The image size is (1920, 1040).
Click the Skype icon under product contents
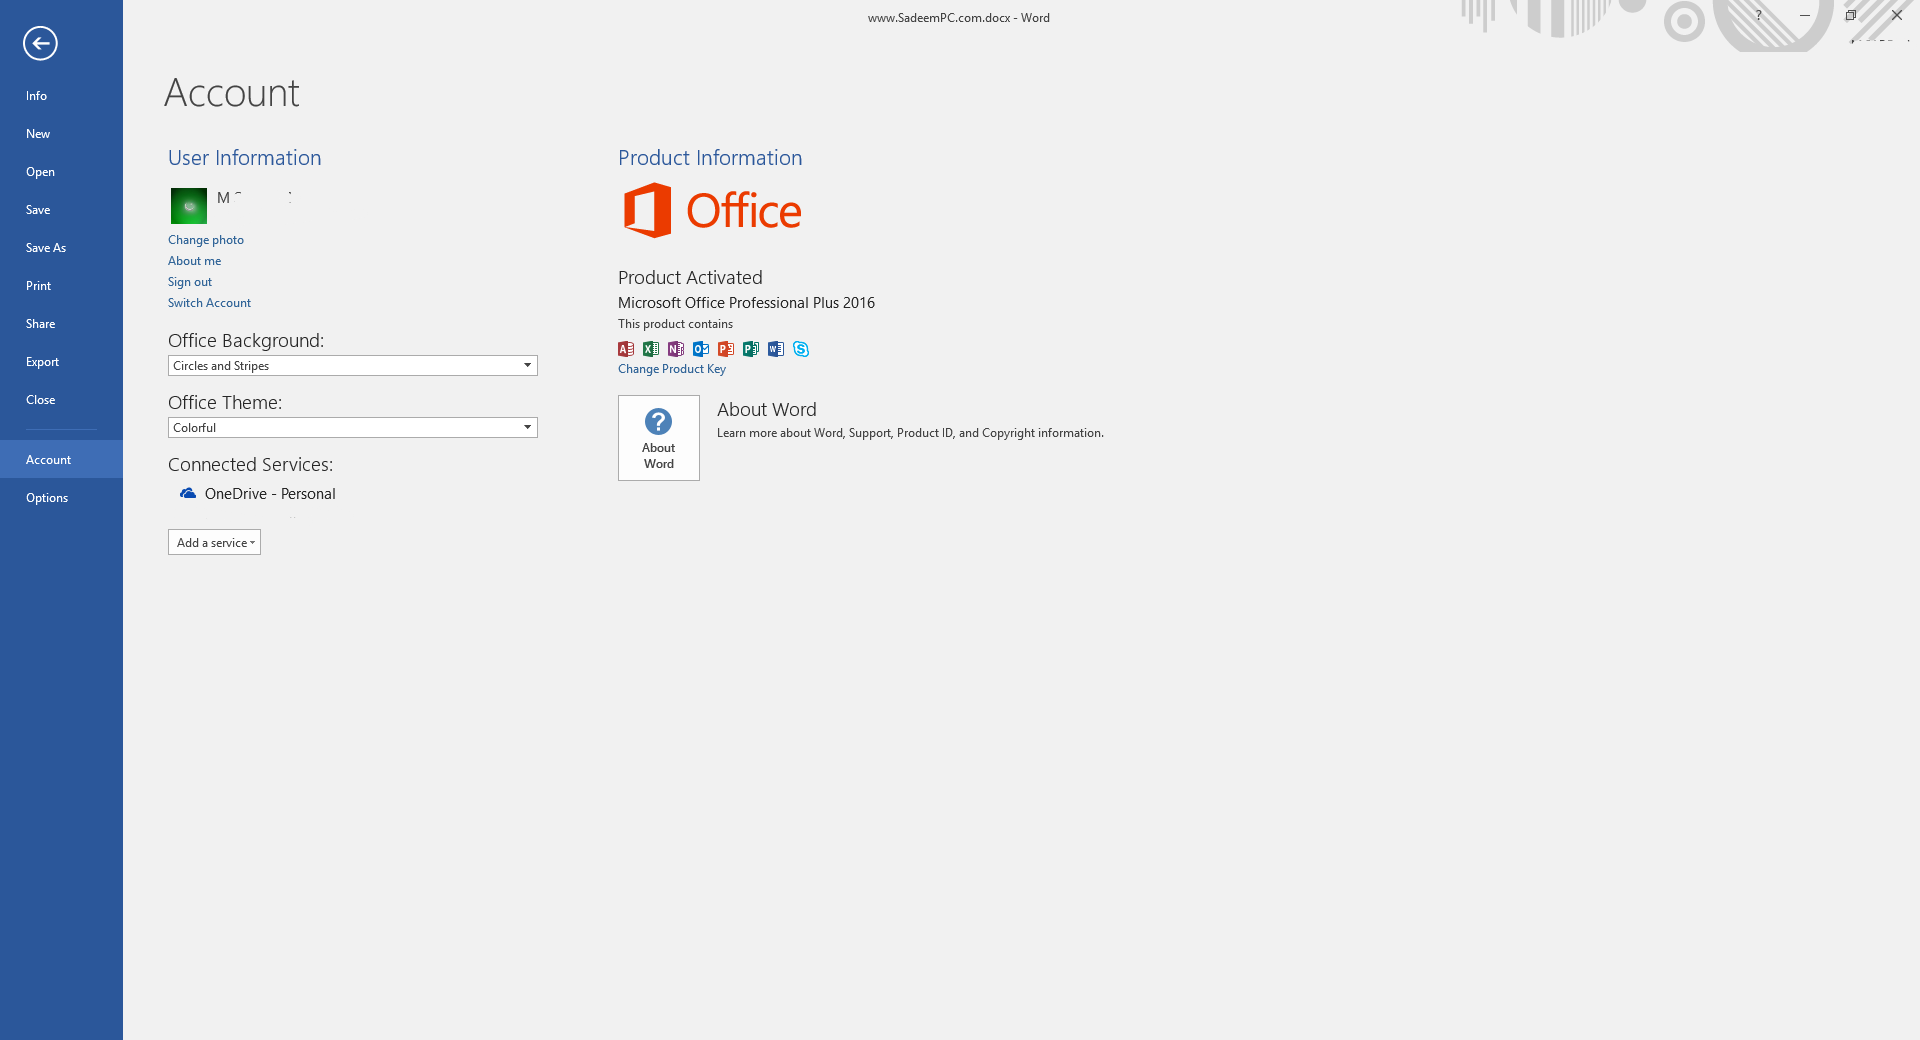pos(801,349)
